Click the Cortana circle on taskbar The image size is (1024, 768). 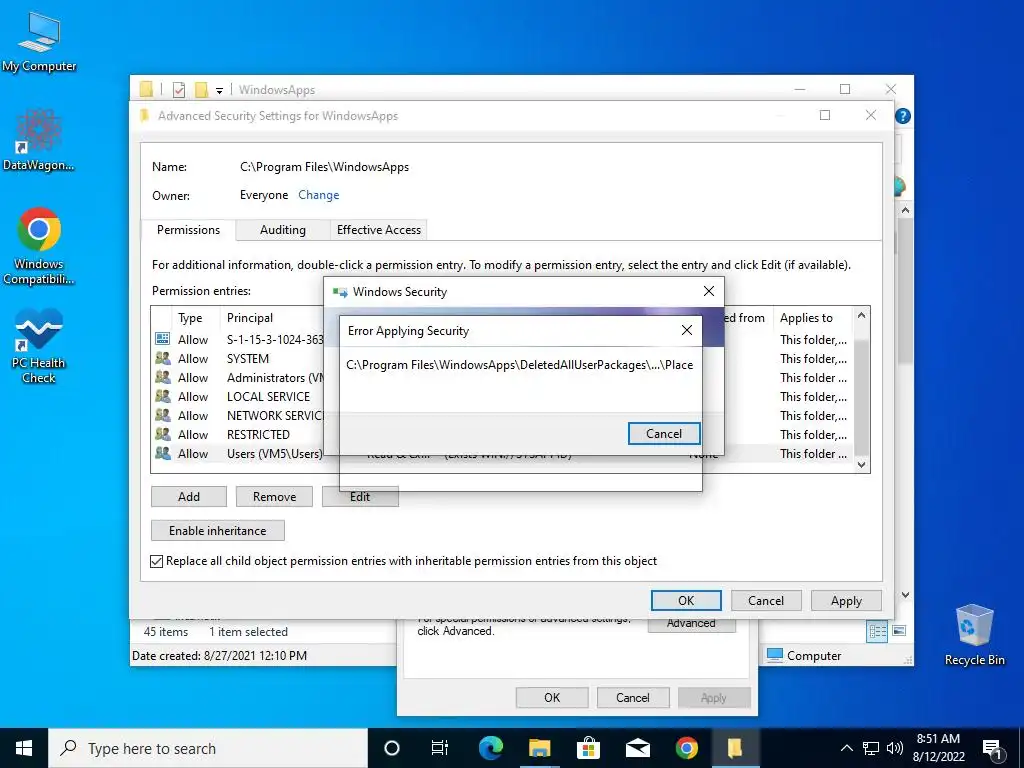[391, 748]
